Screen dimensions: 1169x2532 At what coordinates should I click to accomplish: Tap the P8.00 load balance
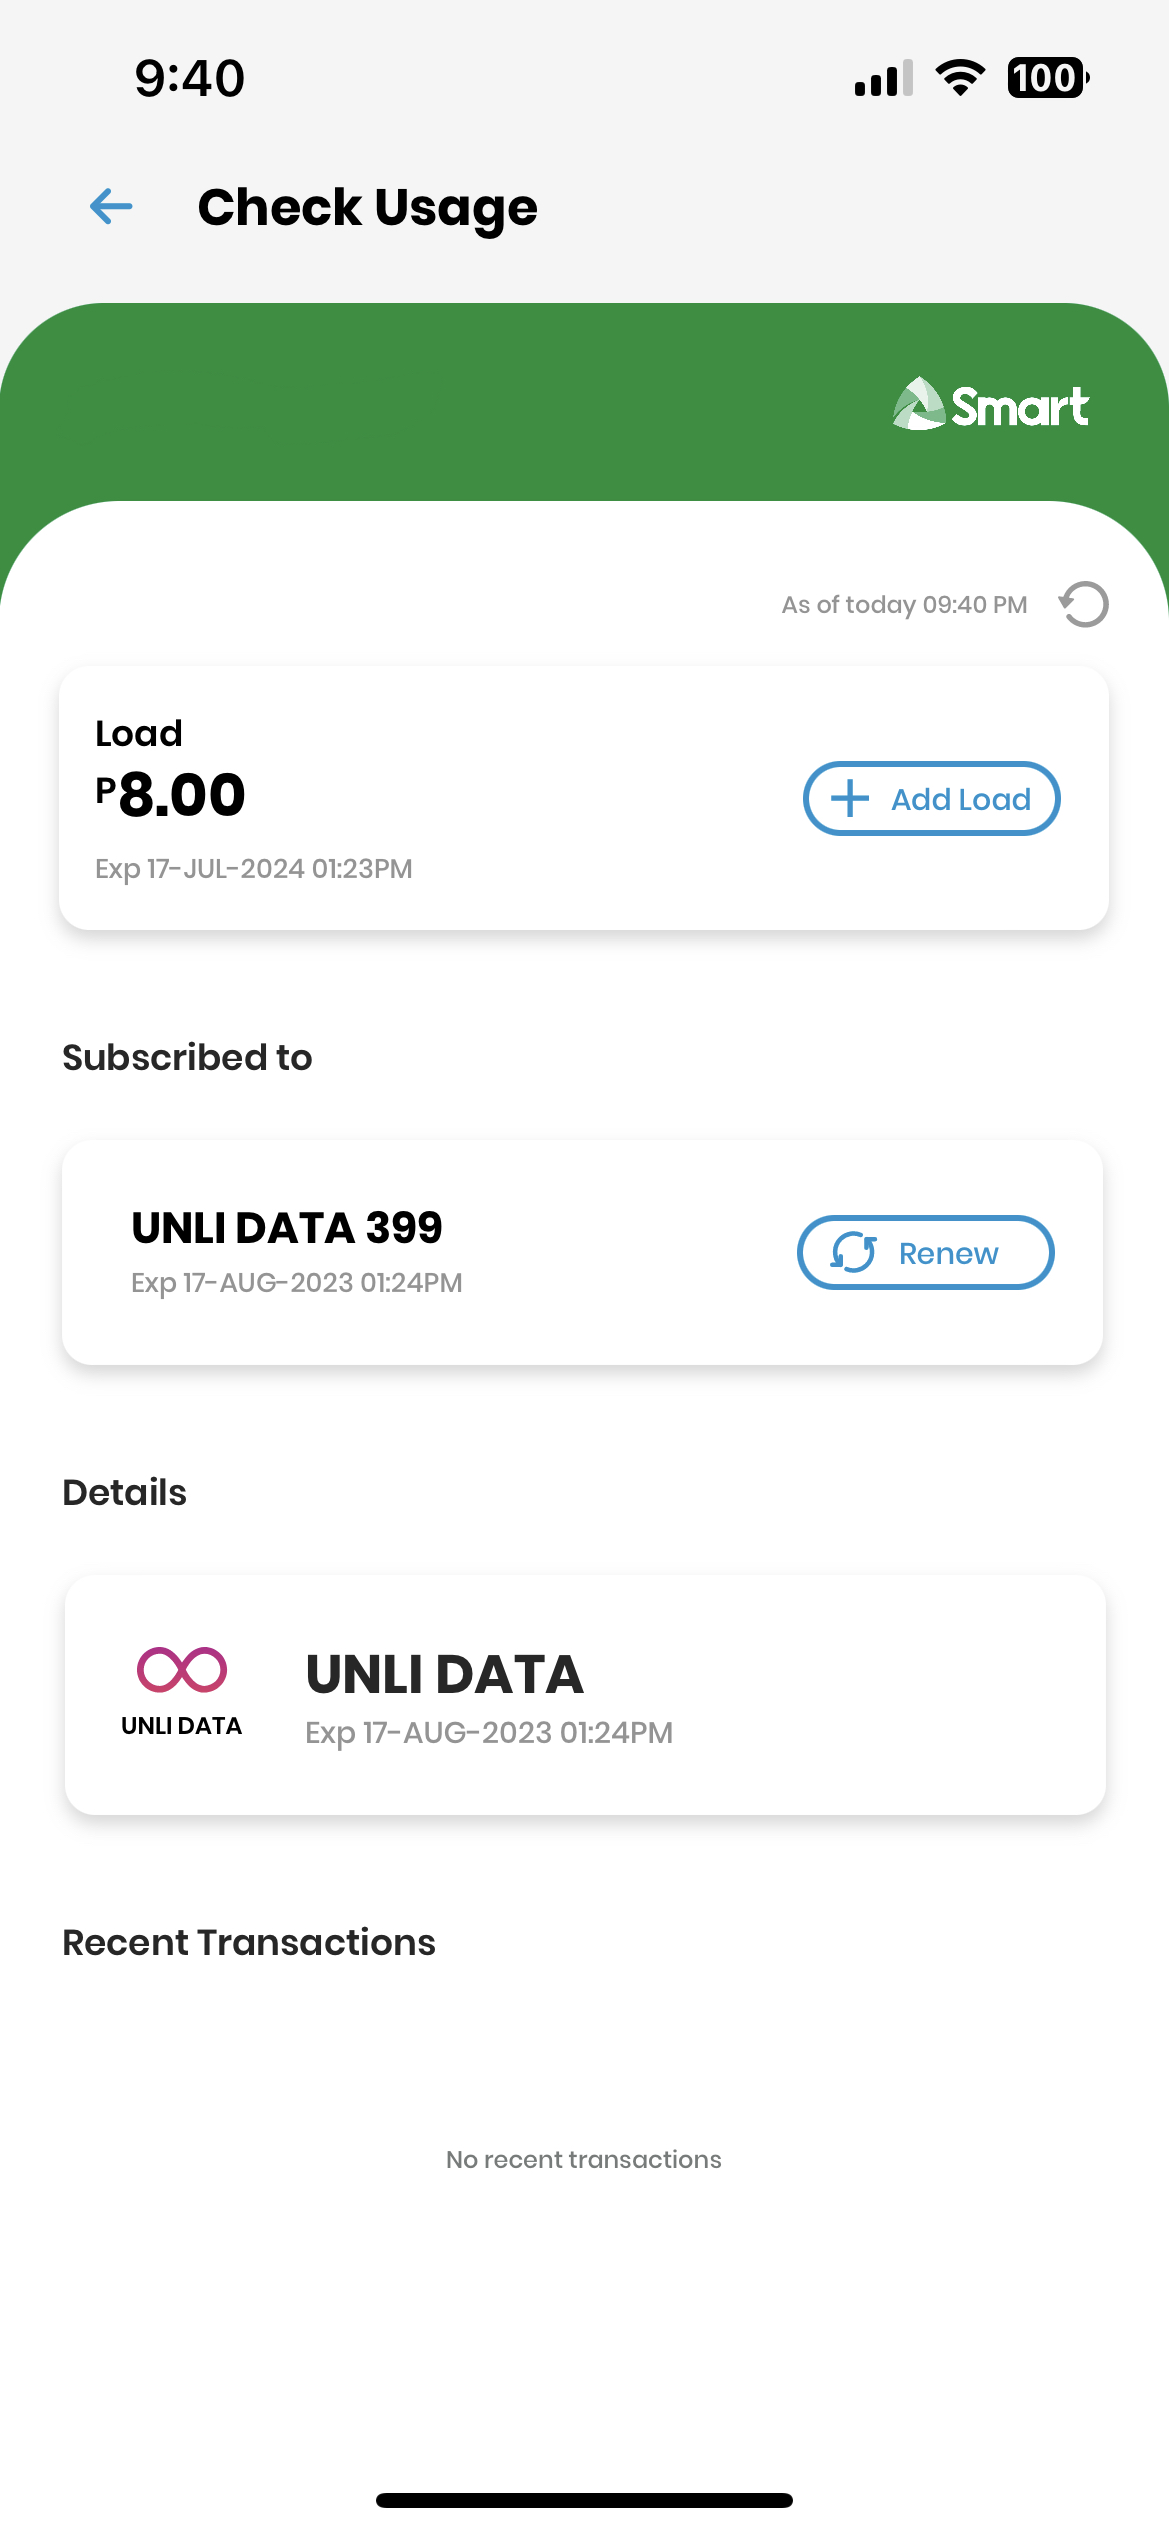tap(171, 795)
